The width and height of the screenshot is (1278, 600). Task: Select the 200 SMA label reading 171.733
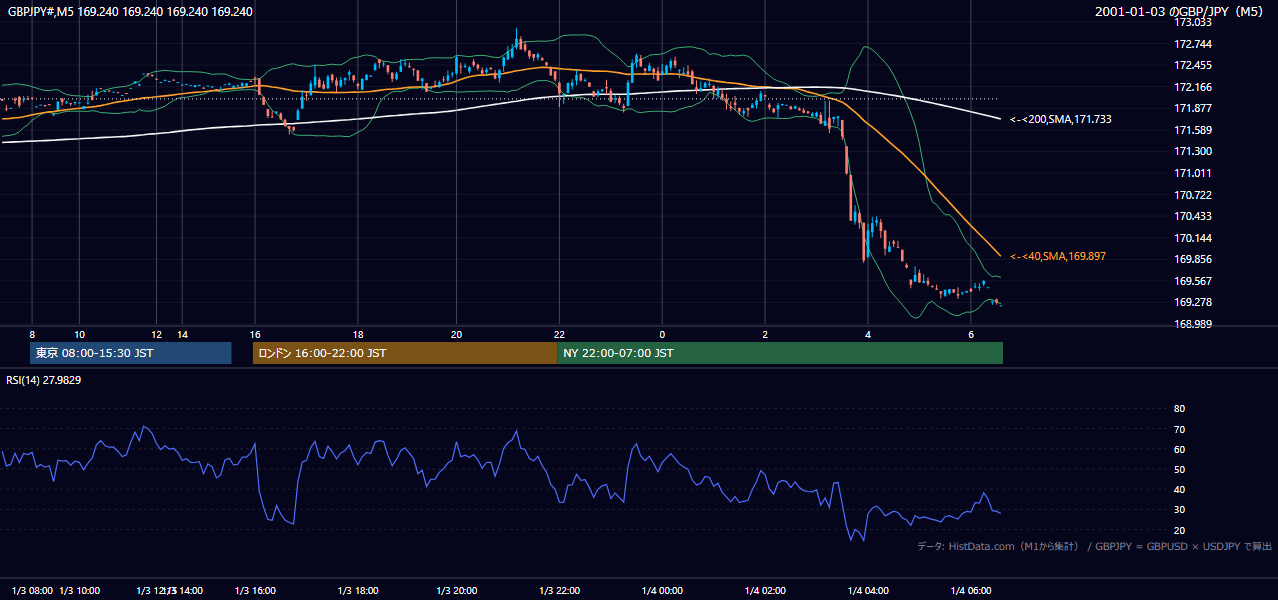click(x=1060, y=119)
